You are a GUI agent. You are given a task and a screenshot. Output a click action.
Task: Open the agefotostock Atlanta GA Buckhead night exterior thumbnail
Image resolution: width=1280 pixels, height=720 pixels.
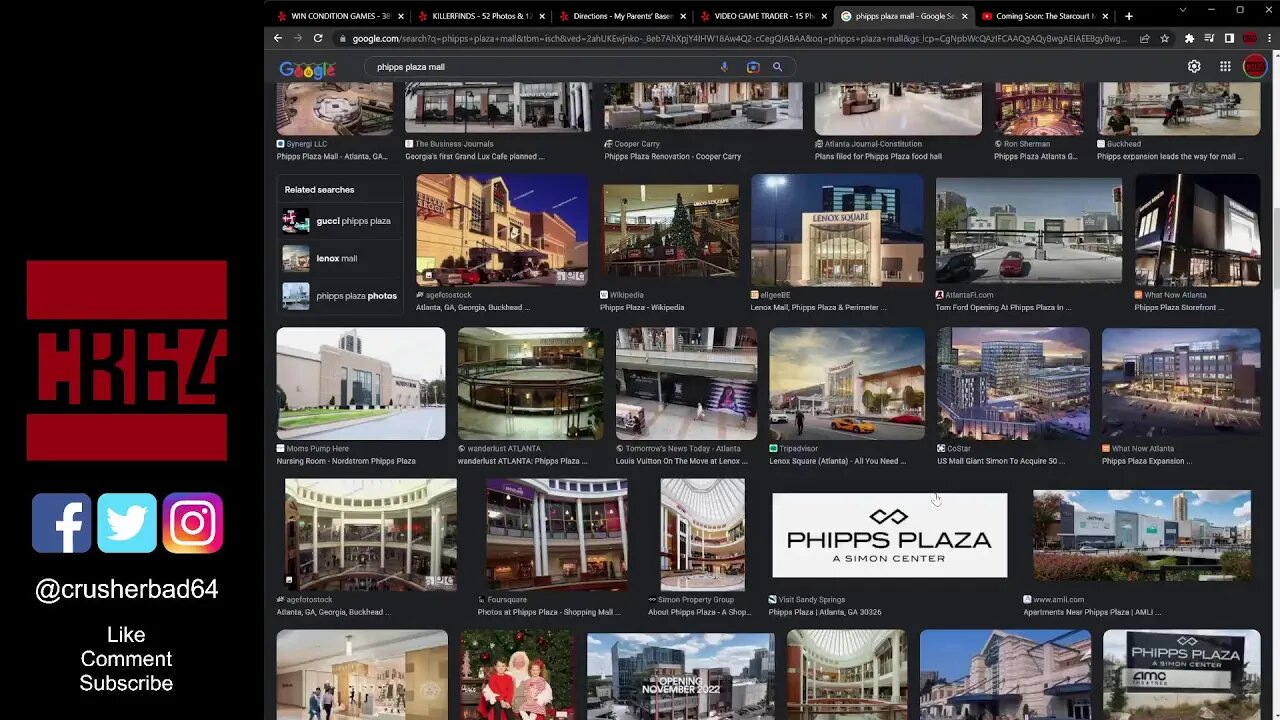[502, 230]
